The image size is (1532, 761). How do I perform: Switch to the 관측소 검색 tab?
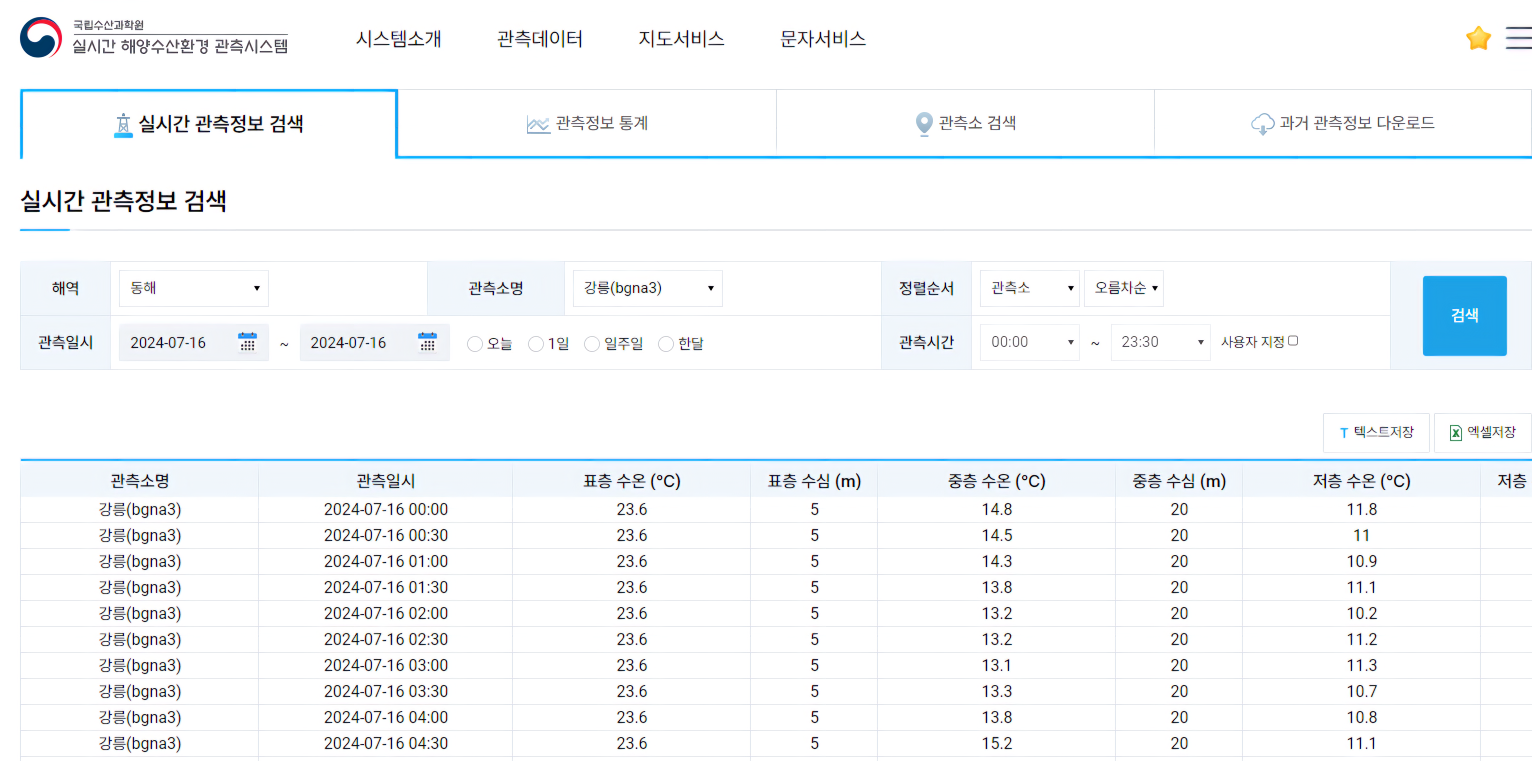tap(965, 124)
